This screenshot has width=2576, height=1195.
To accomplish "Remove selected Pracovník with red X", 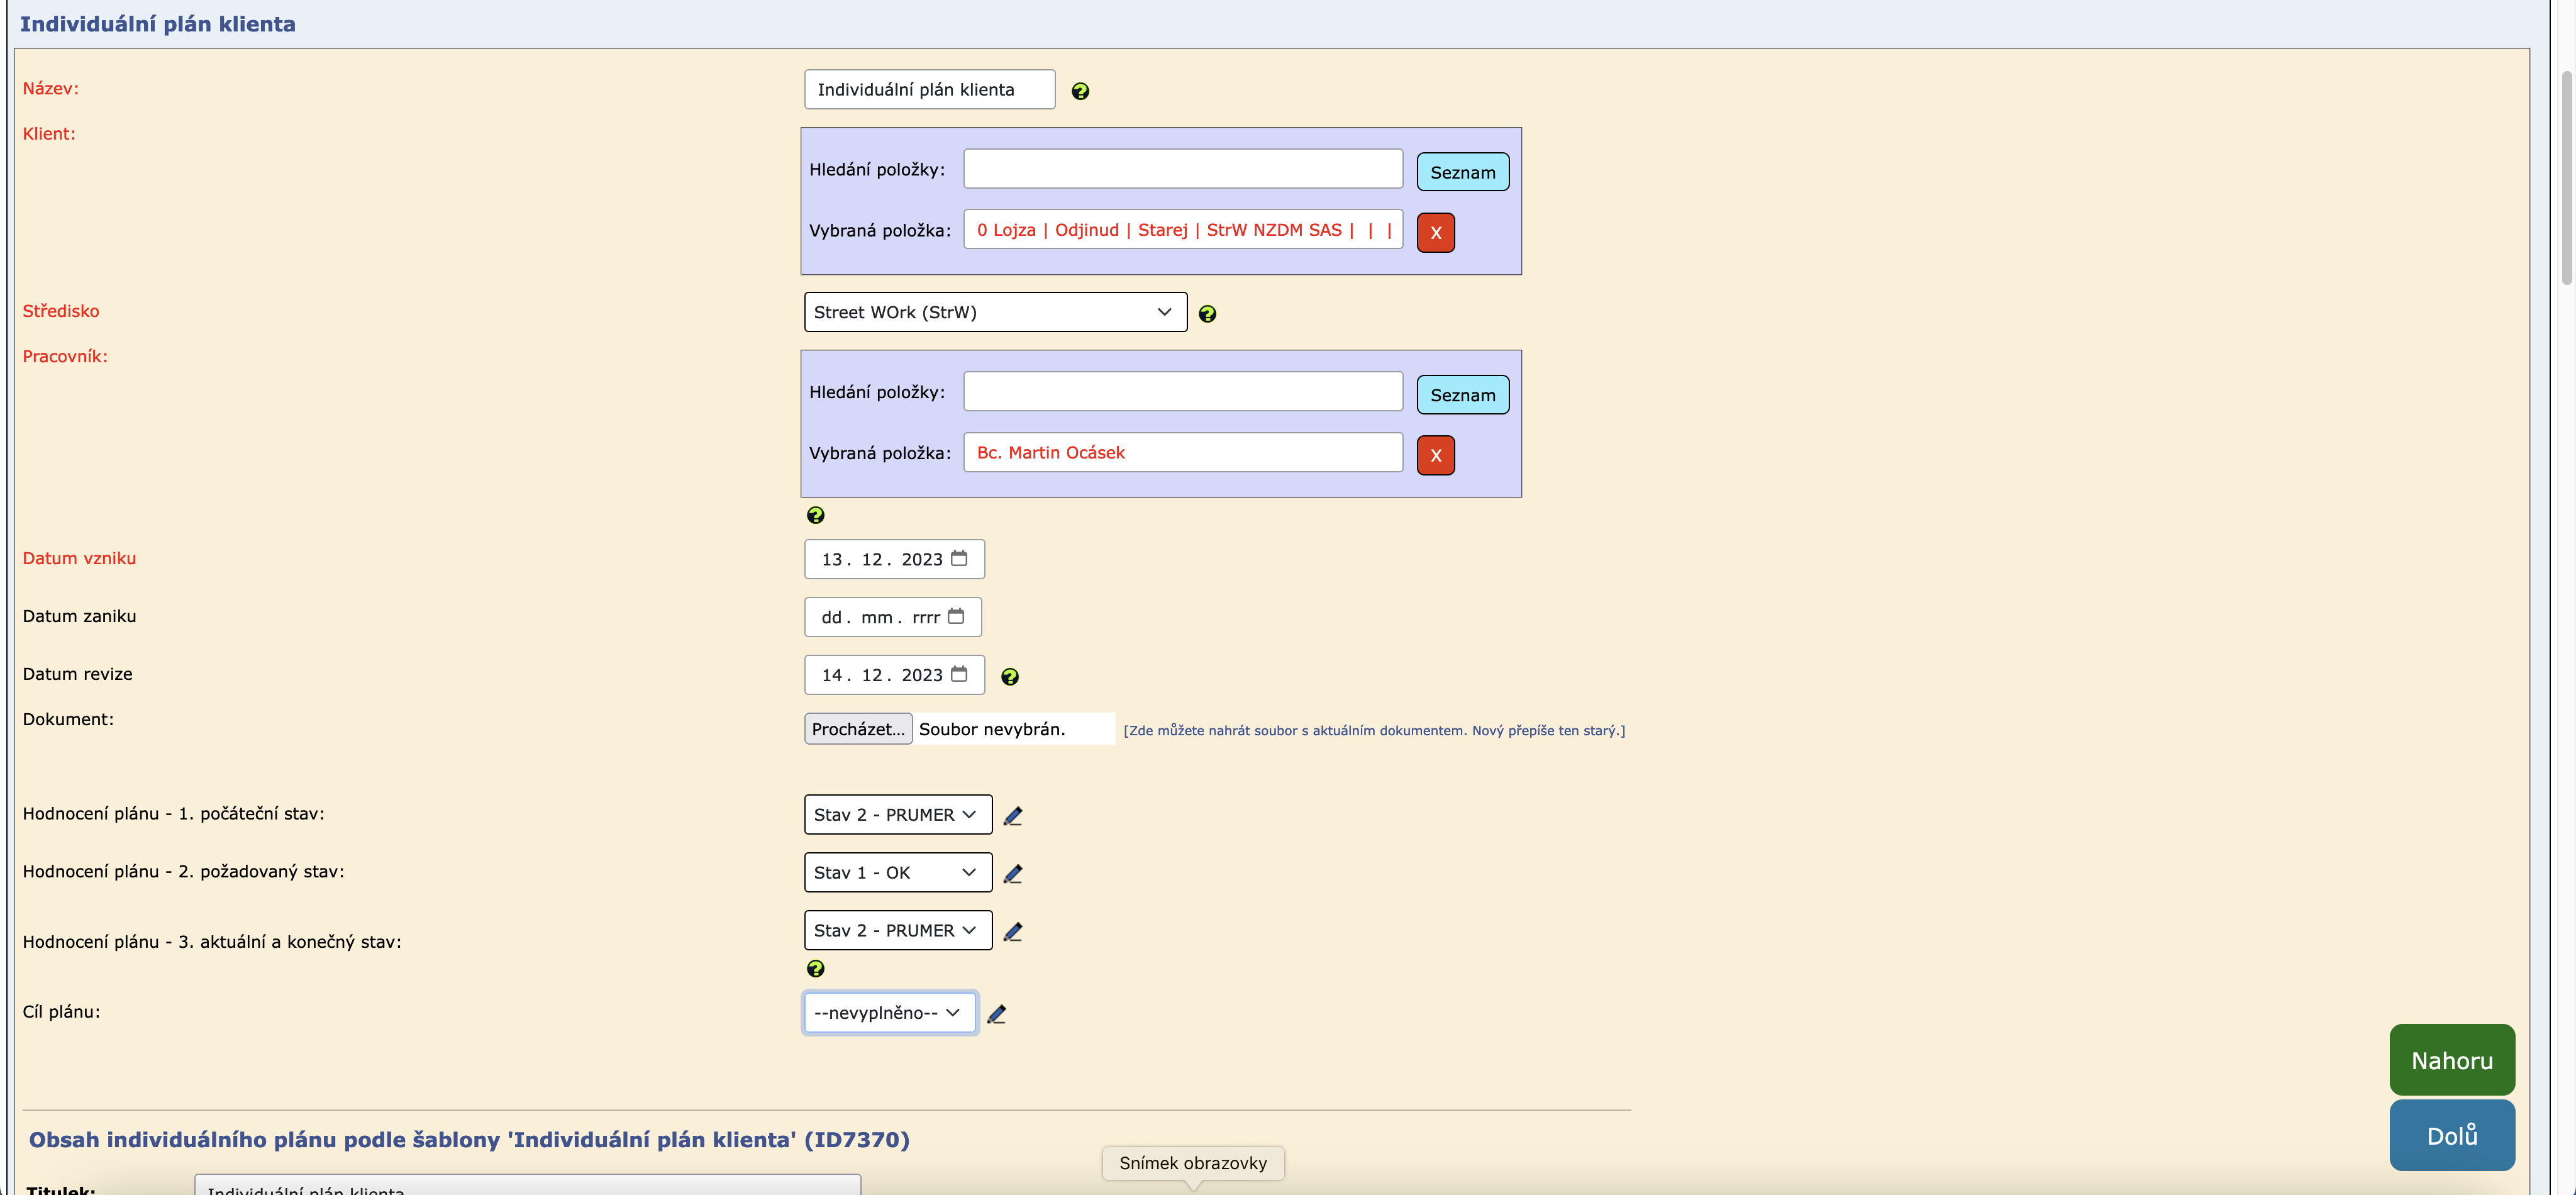I will coord(1435,456).
